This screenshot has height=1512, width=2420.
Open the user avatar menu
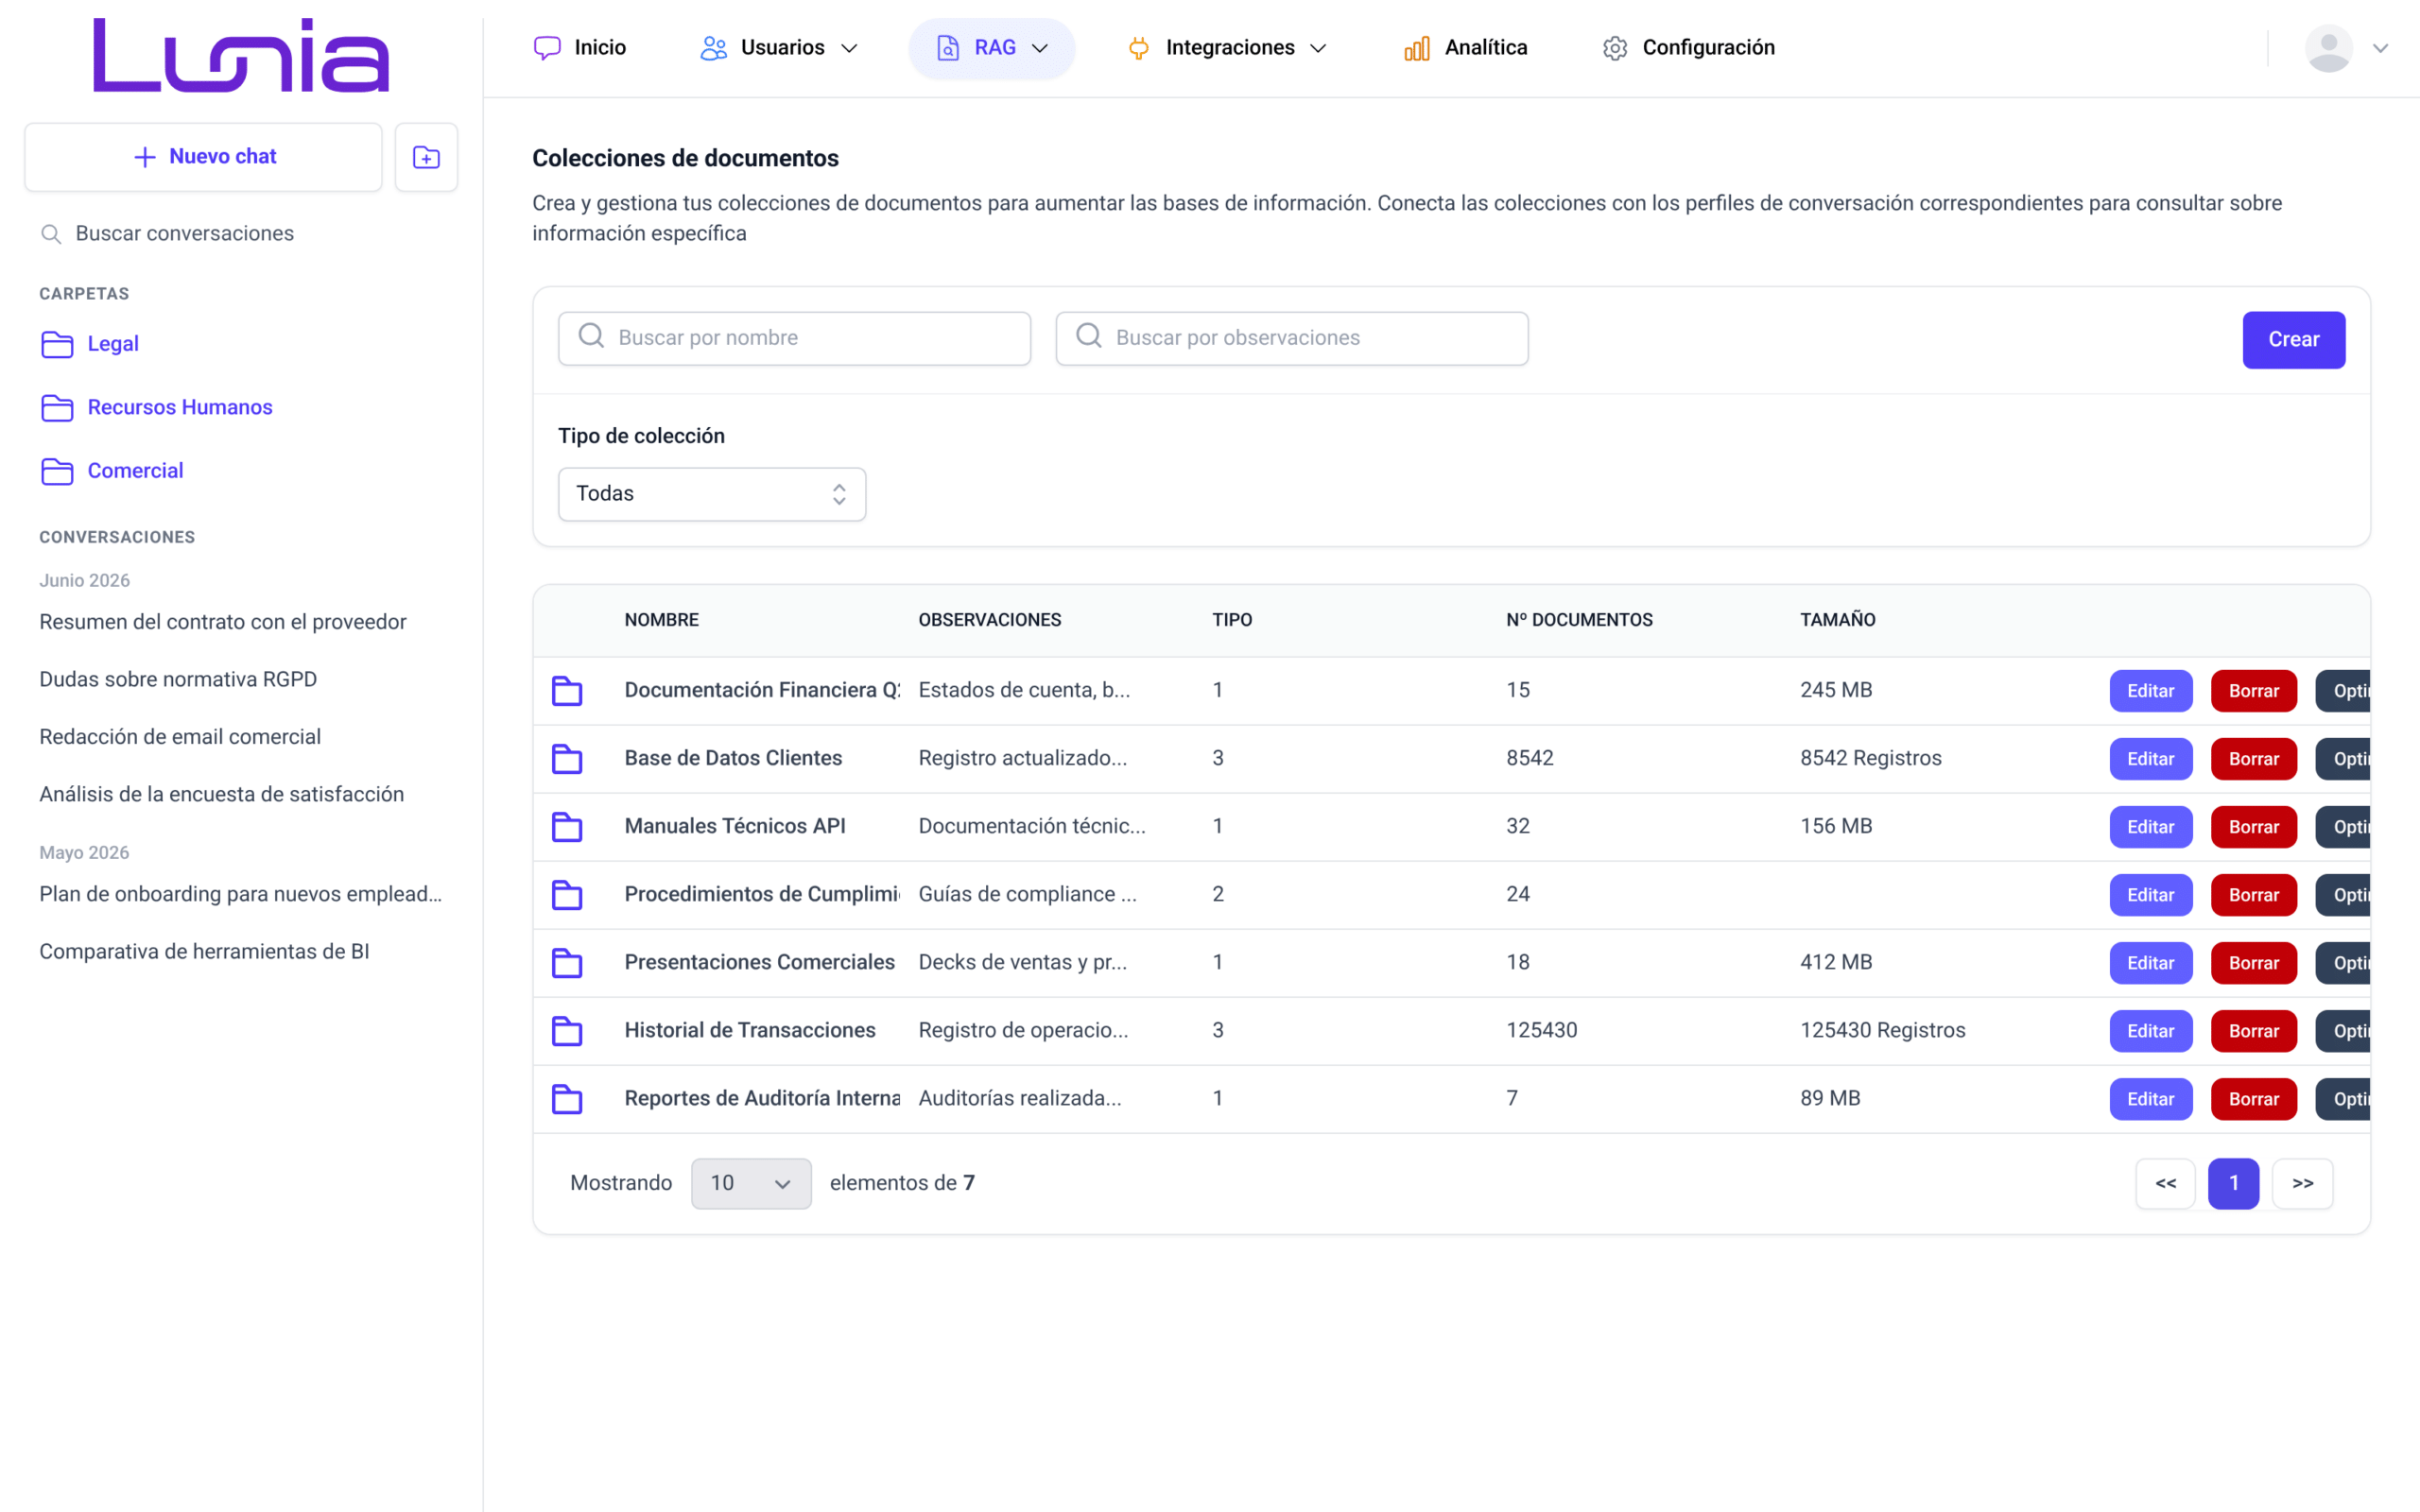tap(2346, 48)
